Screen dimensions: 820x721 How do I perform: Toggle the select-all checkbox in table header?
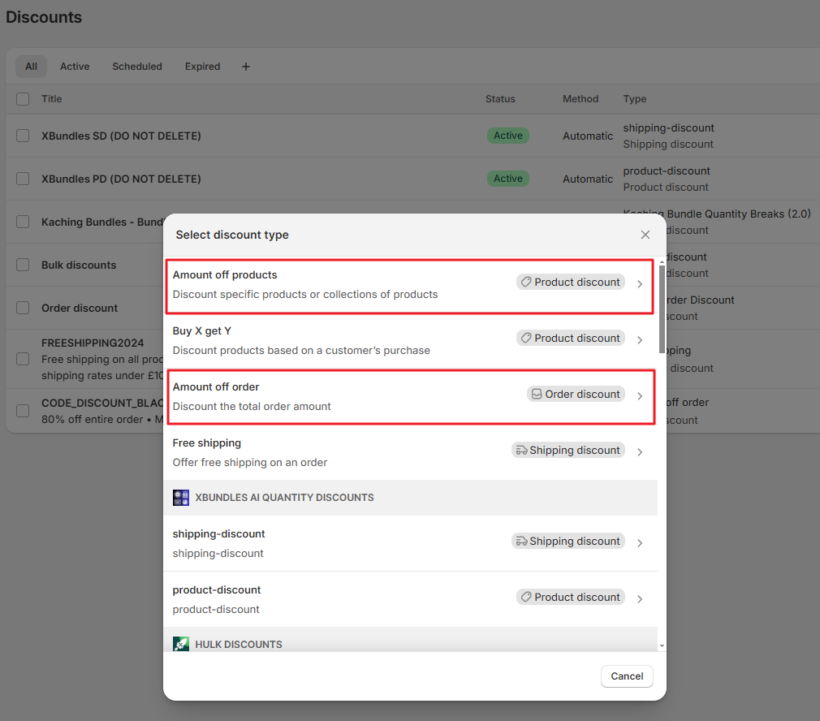click(x=23, y=99)
